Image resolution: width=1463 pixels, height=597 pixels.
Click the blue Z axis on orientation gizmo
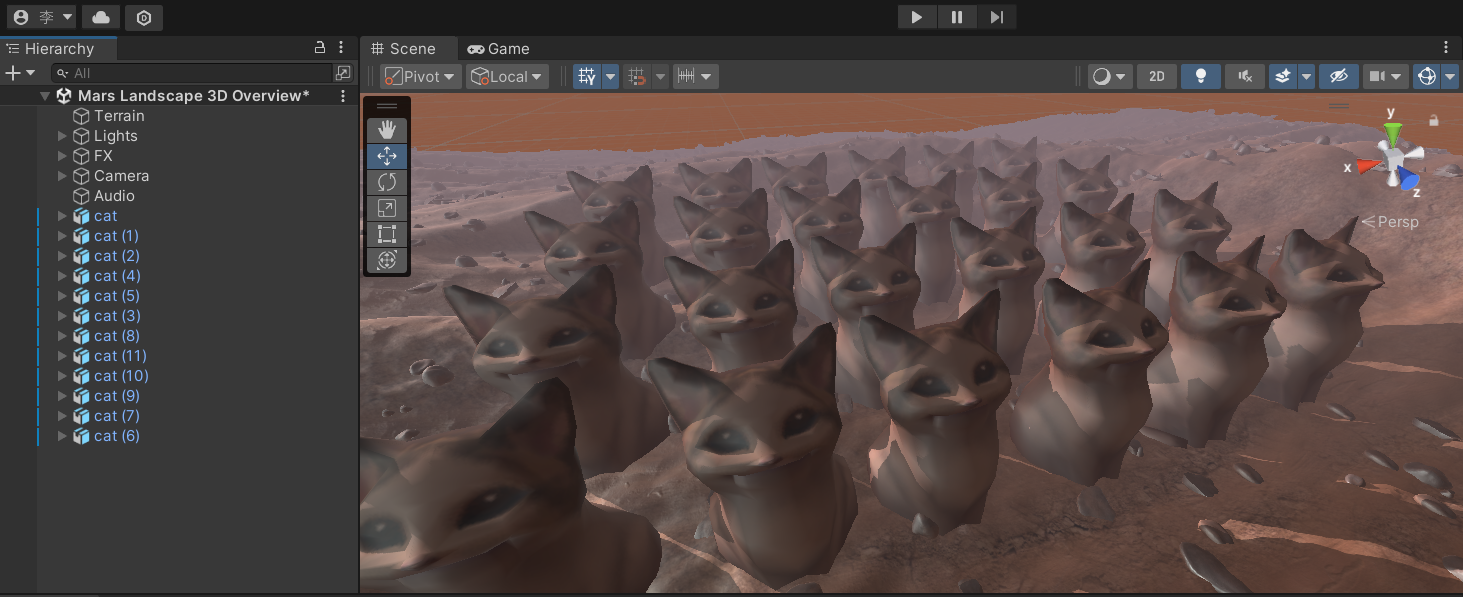click(1408, 178)
